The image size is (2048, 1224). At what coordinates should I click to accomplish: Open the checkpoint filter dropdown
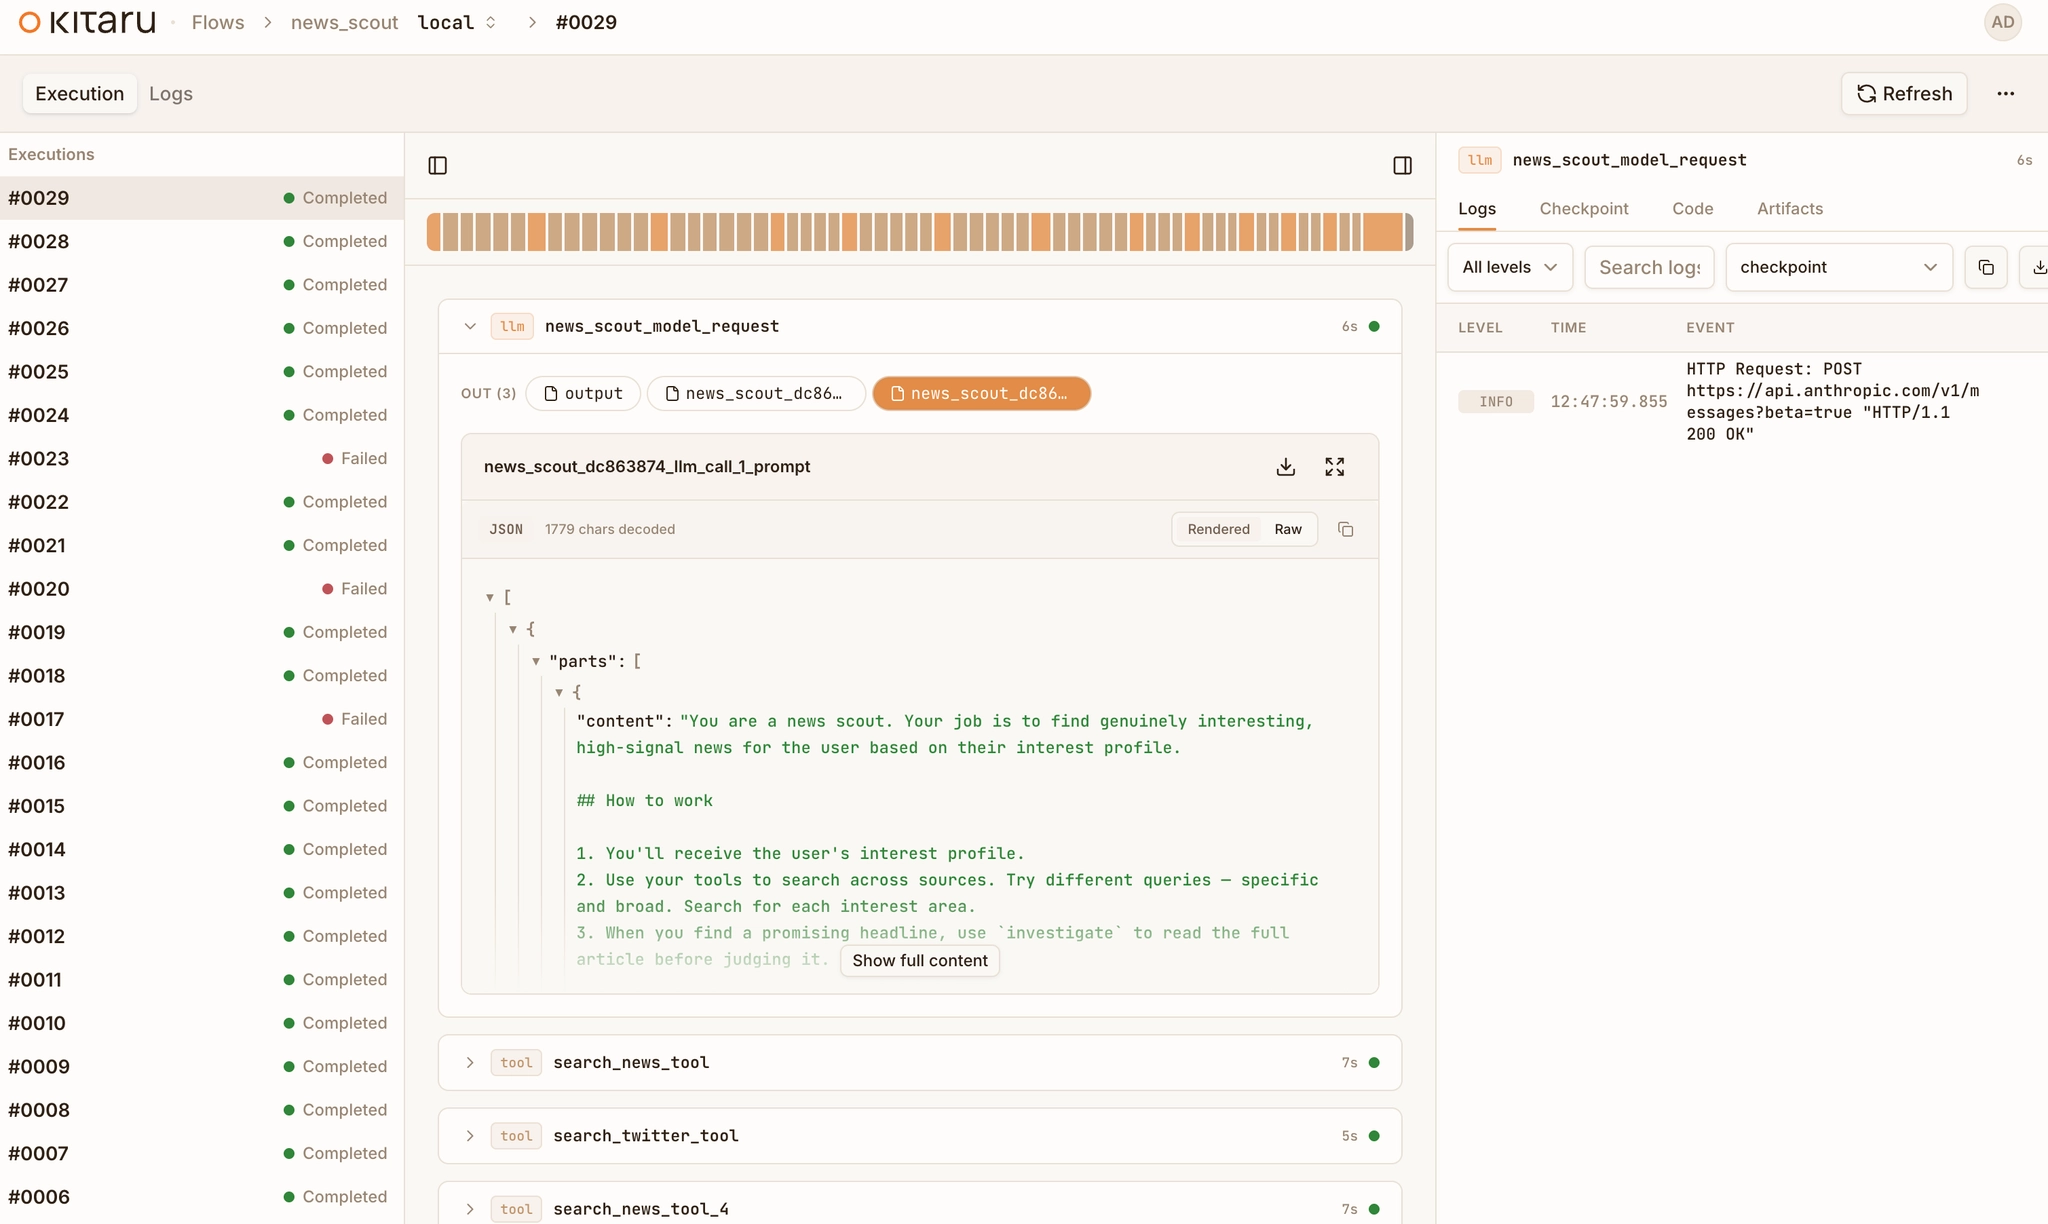[1838, 267]
